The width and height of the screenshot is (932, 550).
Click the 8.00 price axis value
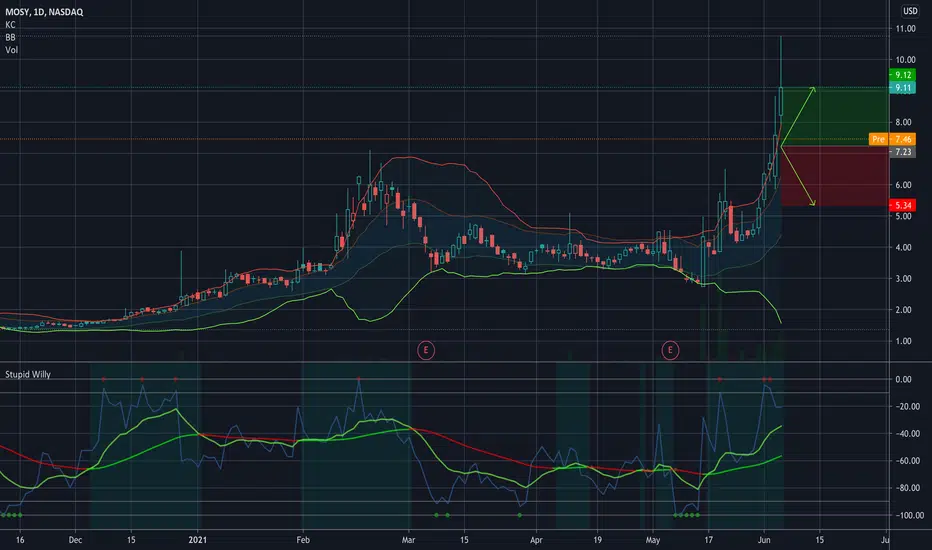click(903, 122)
